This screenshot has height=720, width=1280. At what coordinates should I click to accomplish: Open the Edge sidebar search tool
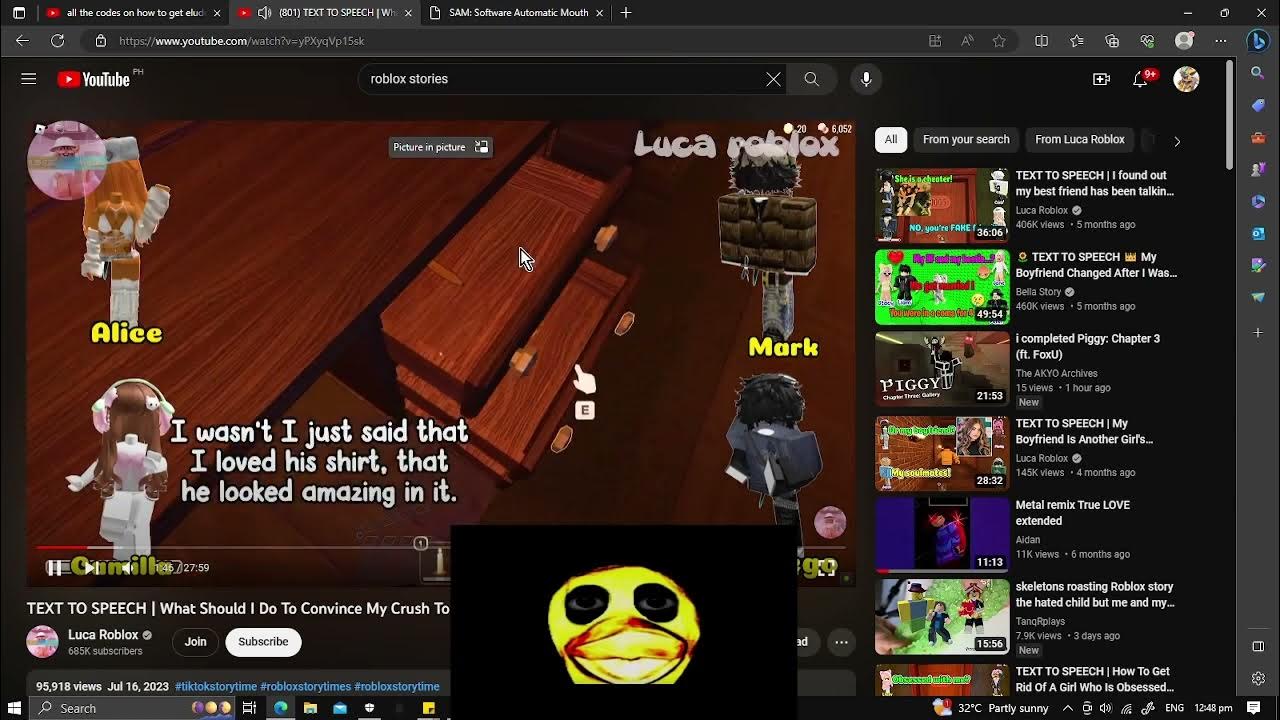(x=1258, y=73)
